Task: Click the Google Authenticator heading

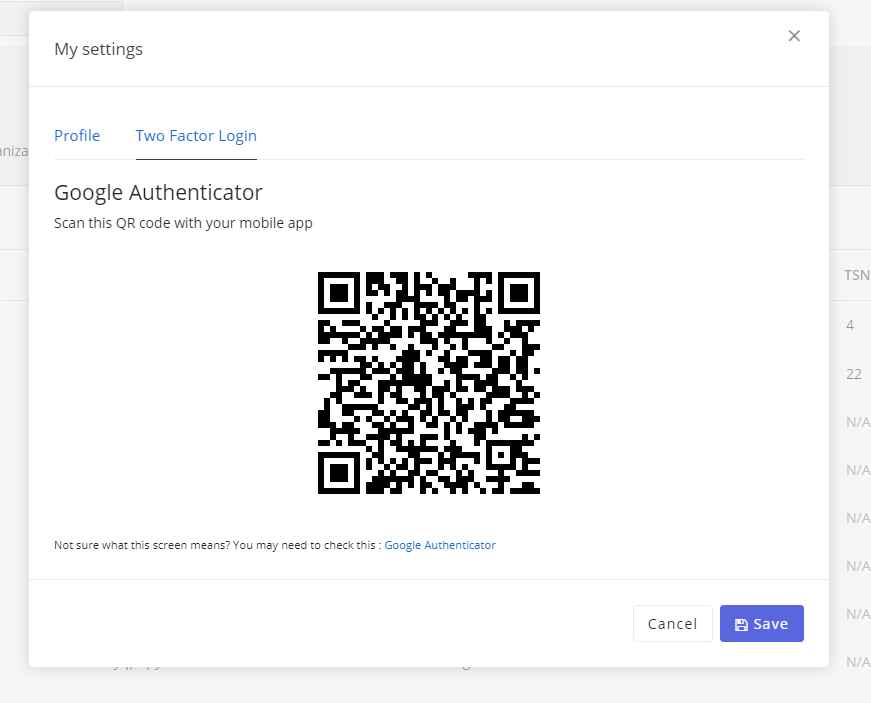Action: [158, 193]
